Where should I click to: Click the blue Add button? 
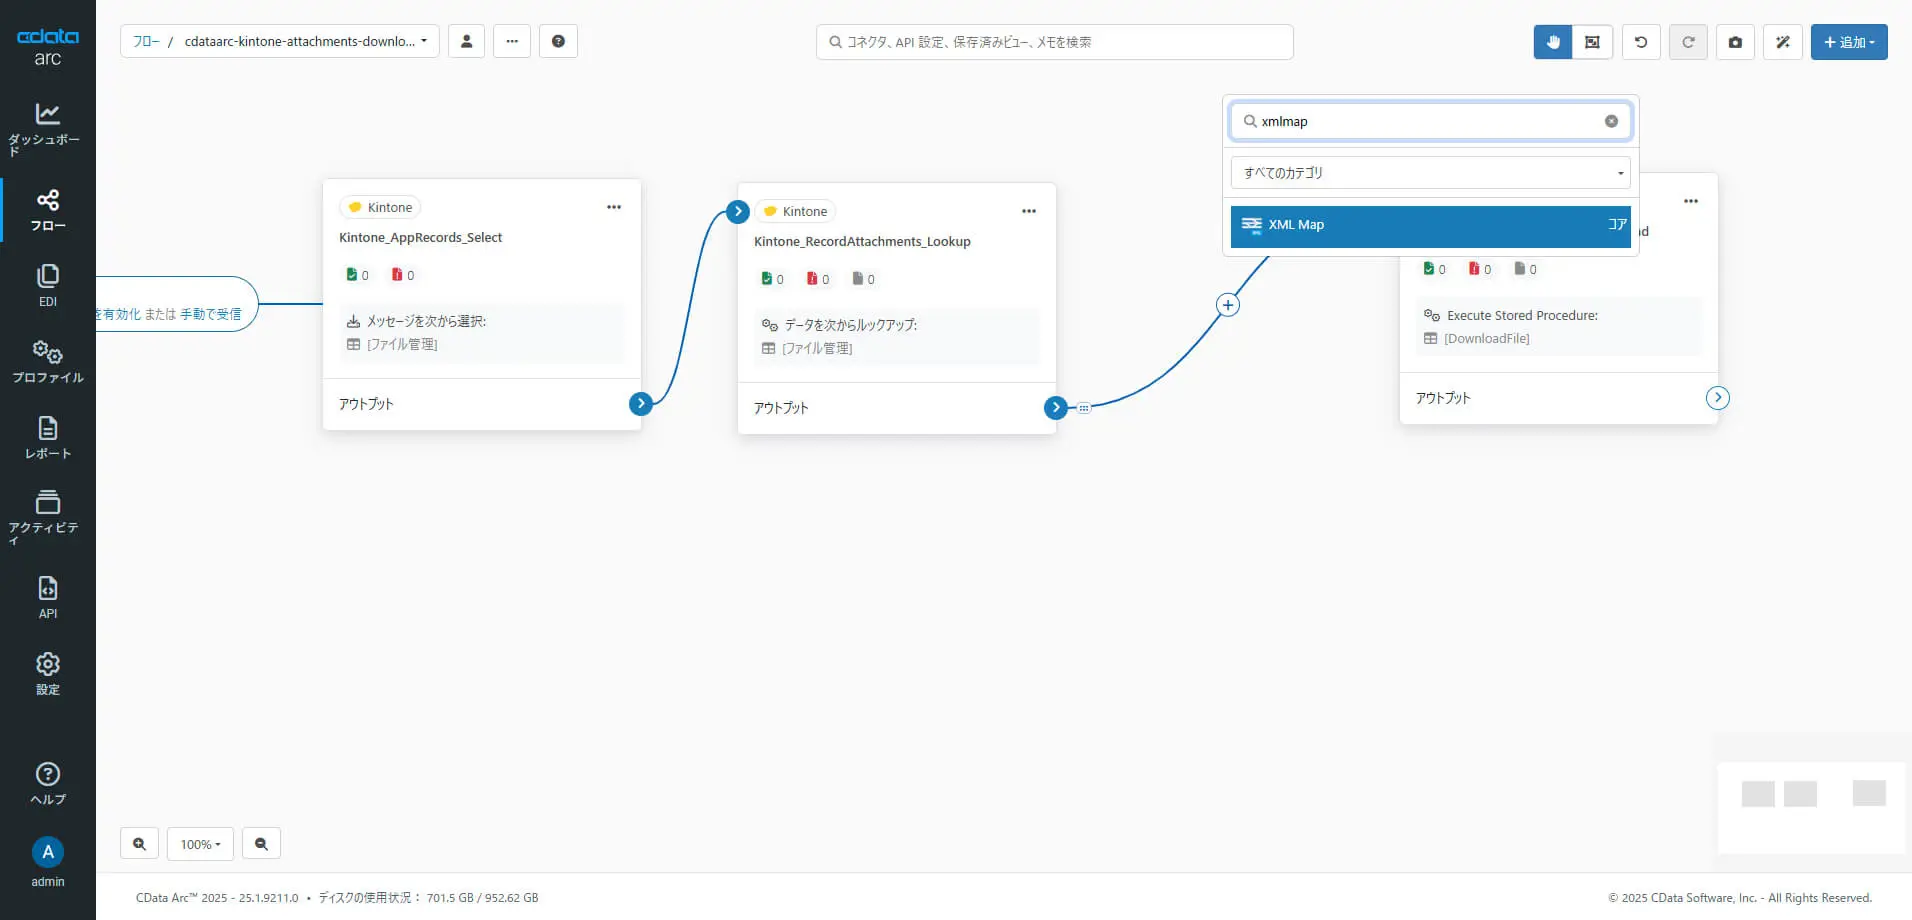(1849, 42)
